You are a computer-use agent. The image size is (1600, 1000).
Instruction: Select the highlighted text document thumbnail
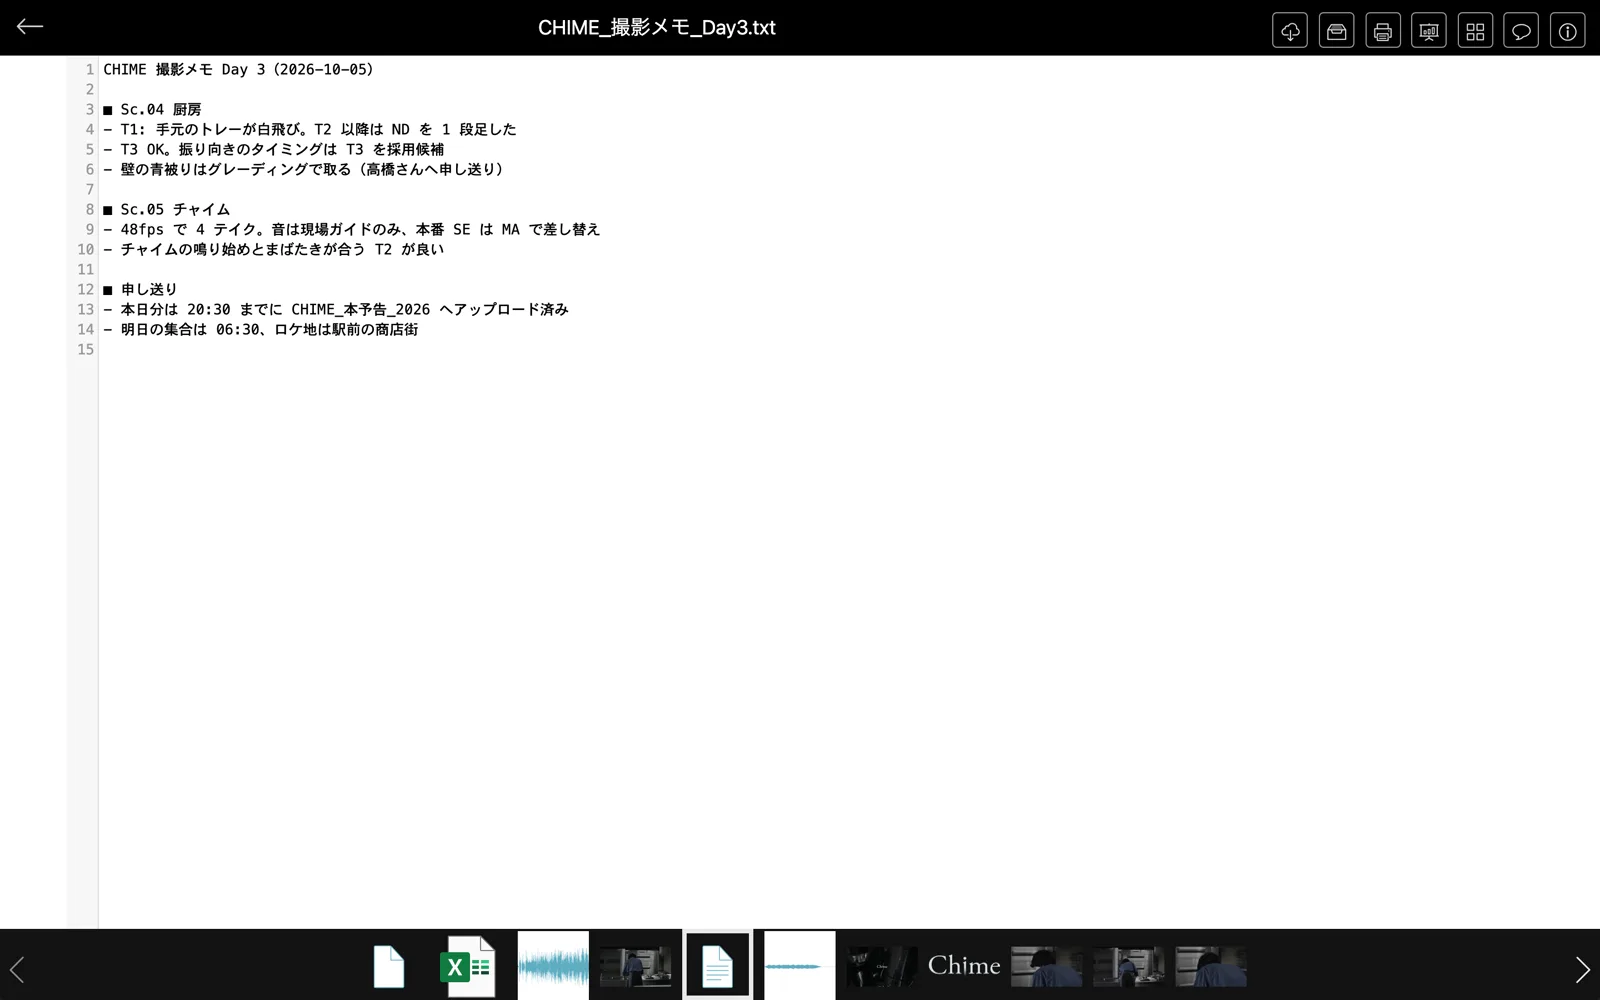pyautogui.click(x=717, y=966)
